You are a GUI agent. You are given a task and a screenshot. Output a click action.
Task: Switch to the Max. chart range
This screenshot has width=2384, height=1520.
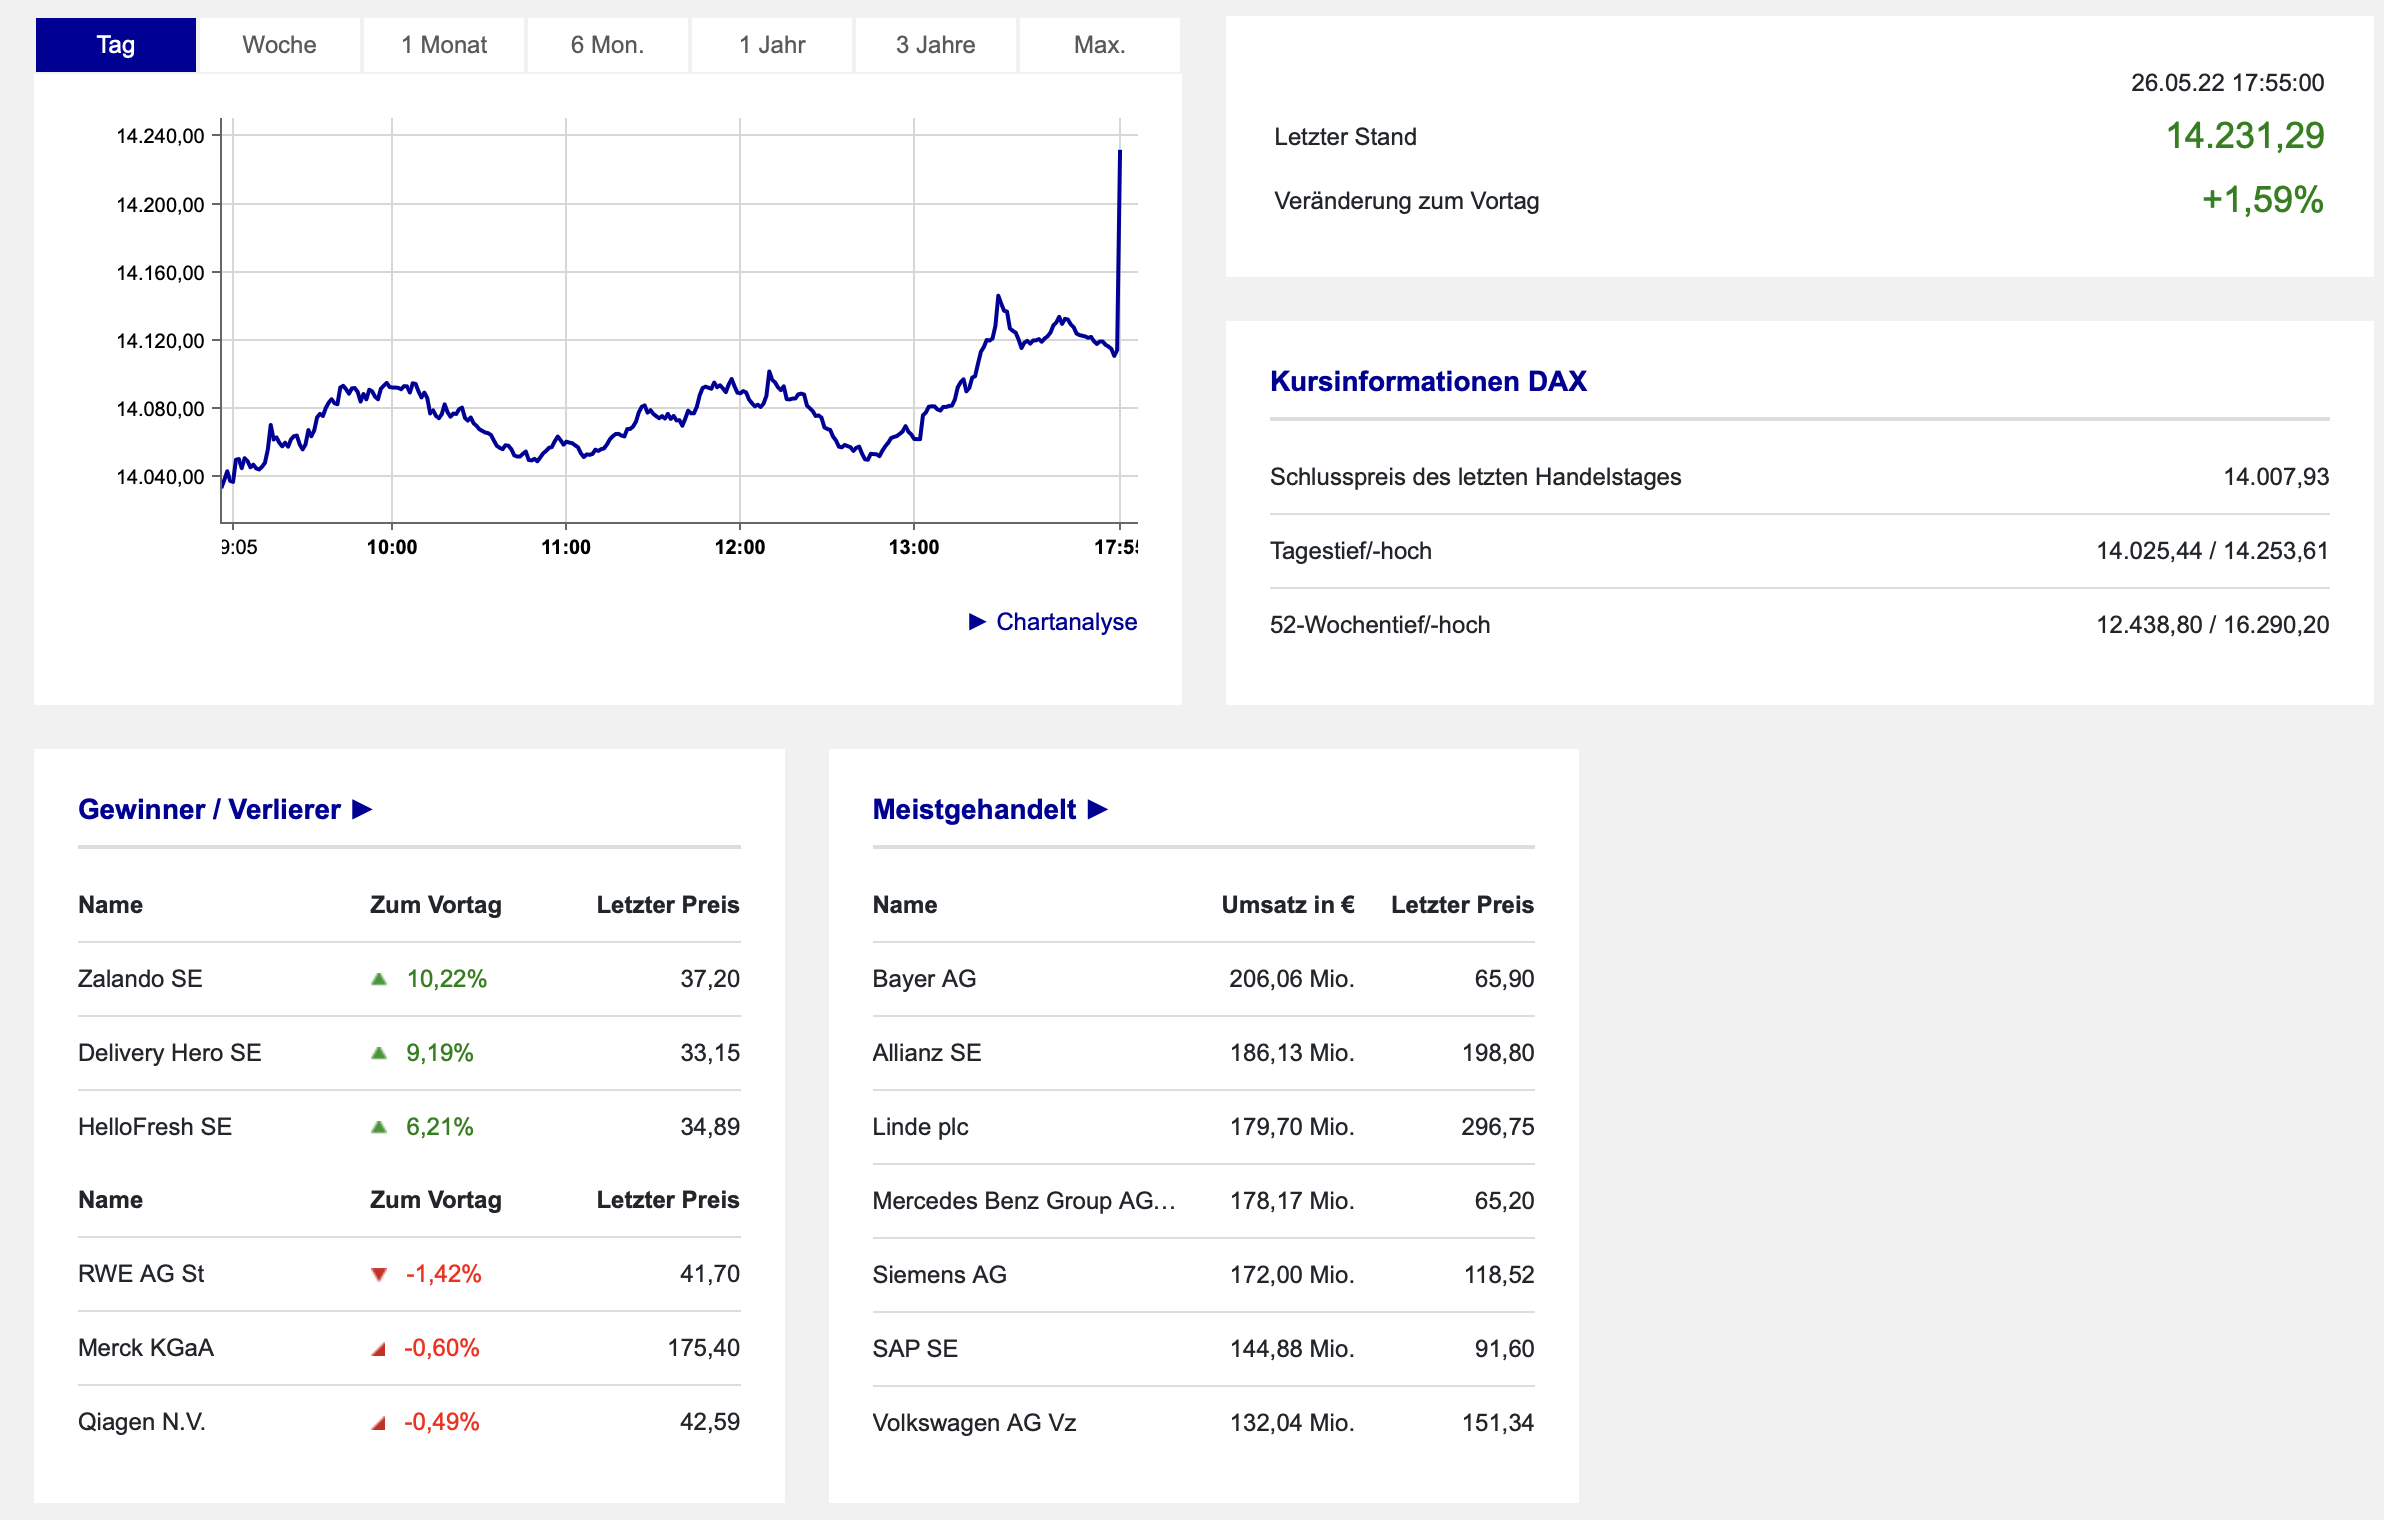[1099, 45]
